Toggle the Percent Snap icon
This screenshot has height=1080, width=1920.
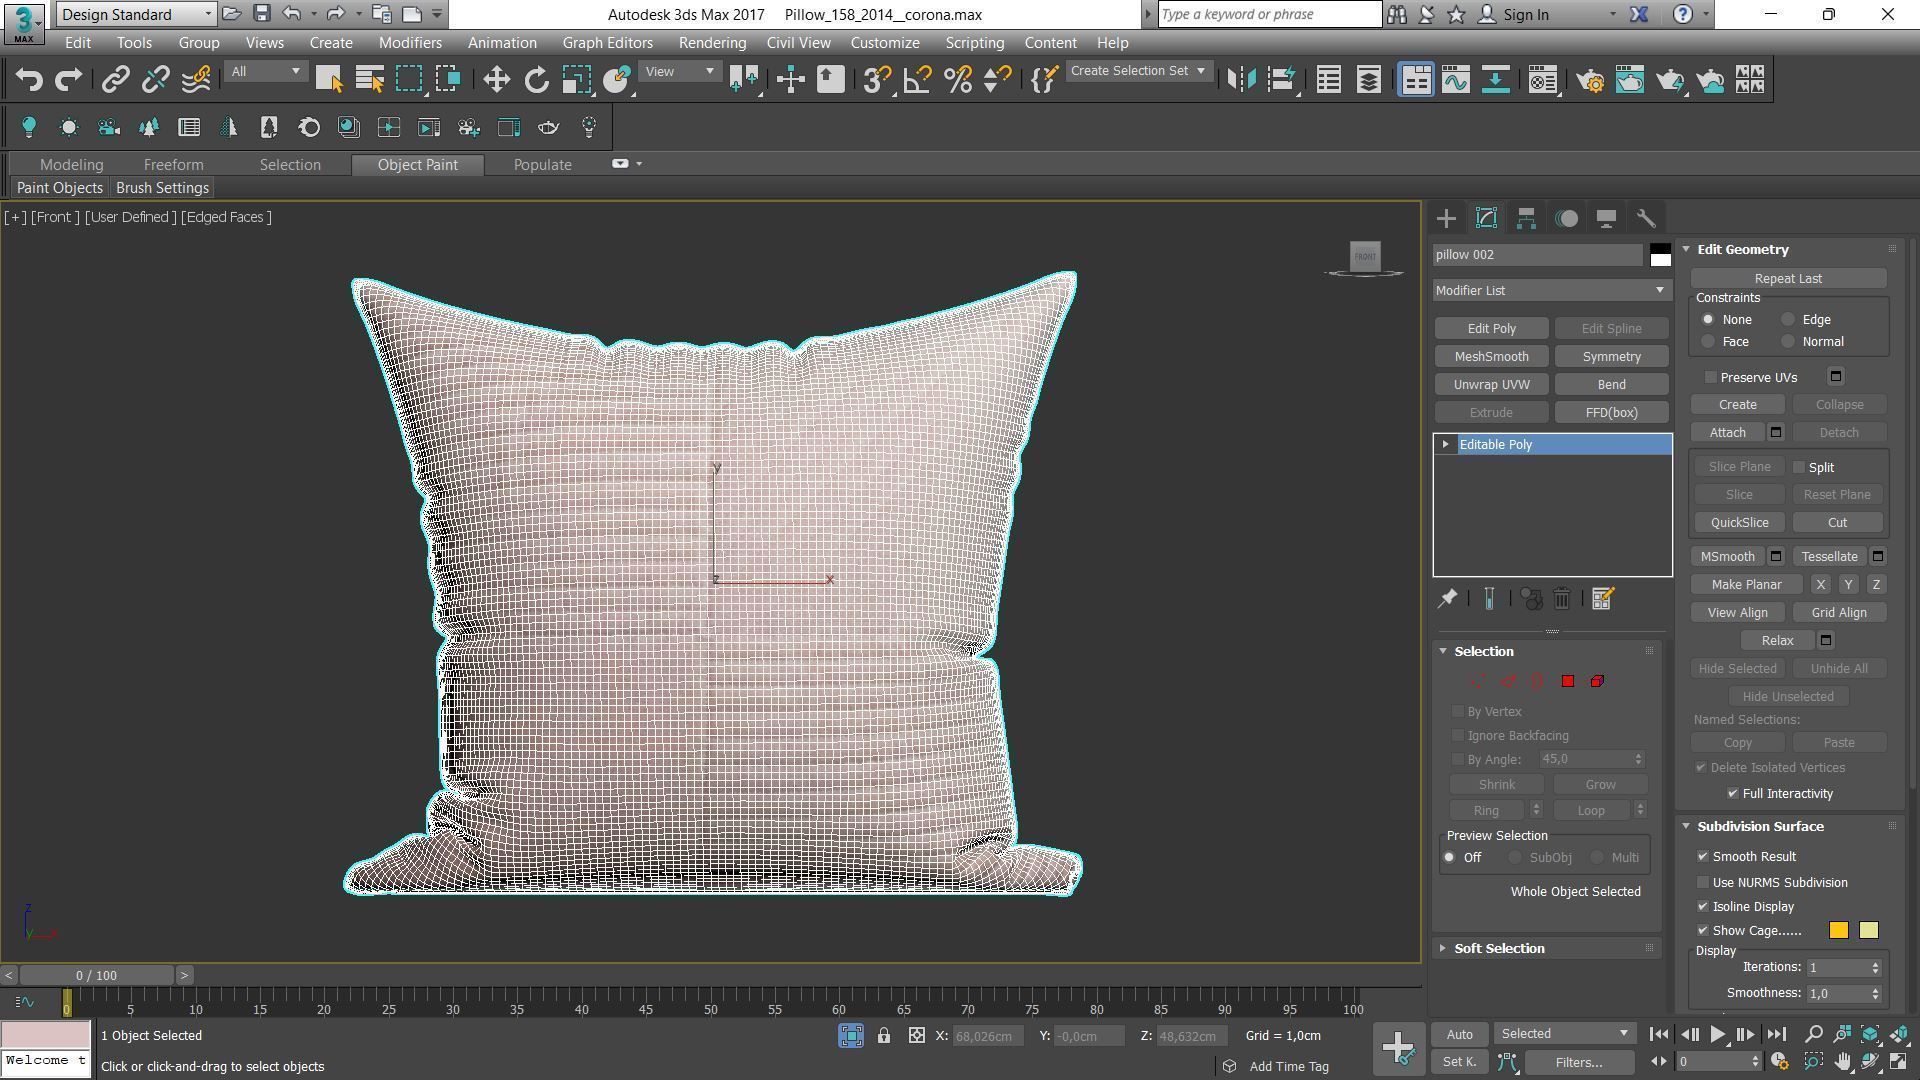tap(957, 80)
